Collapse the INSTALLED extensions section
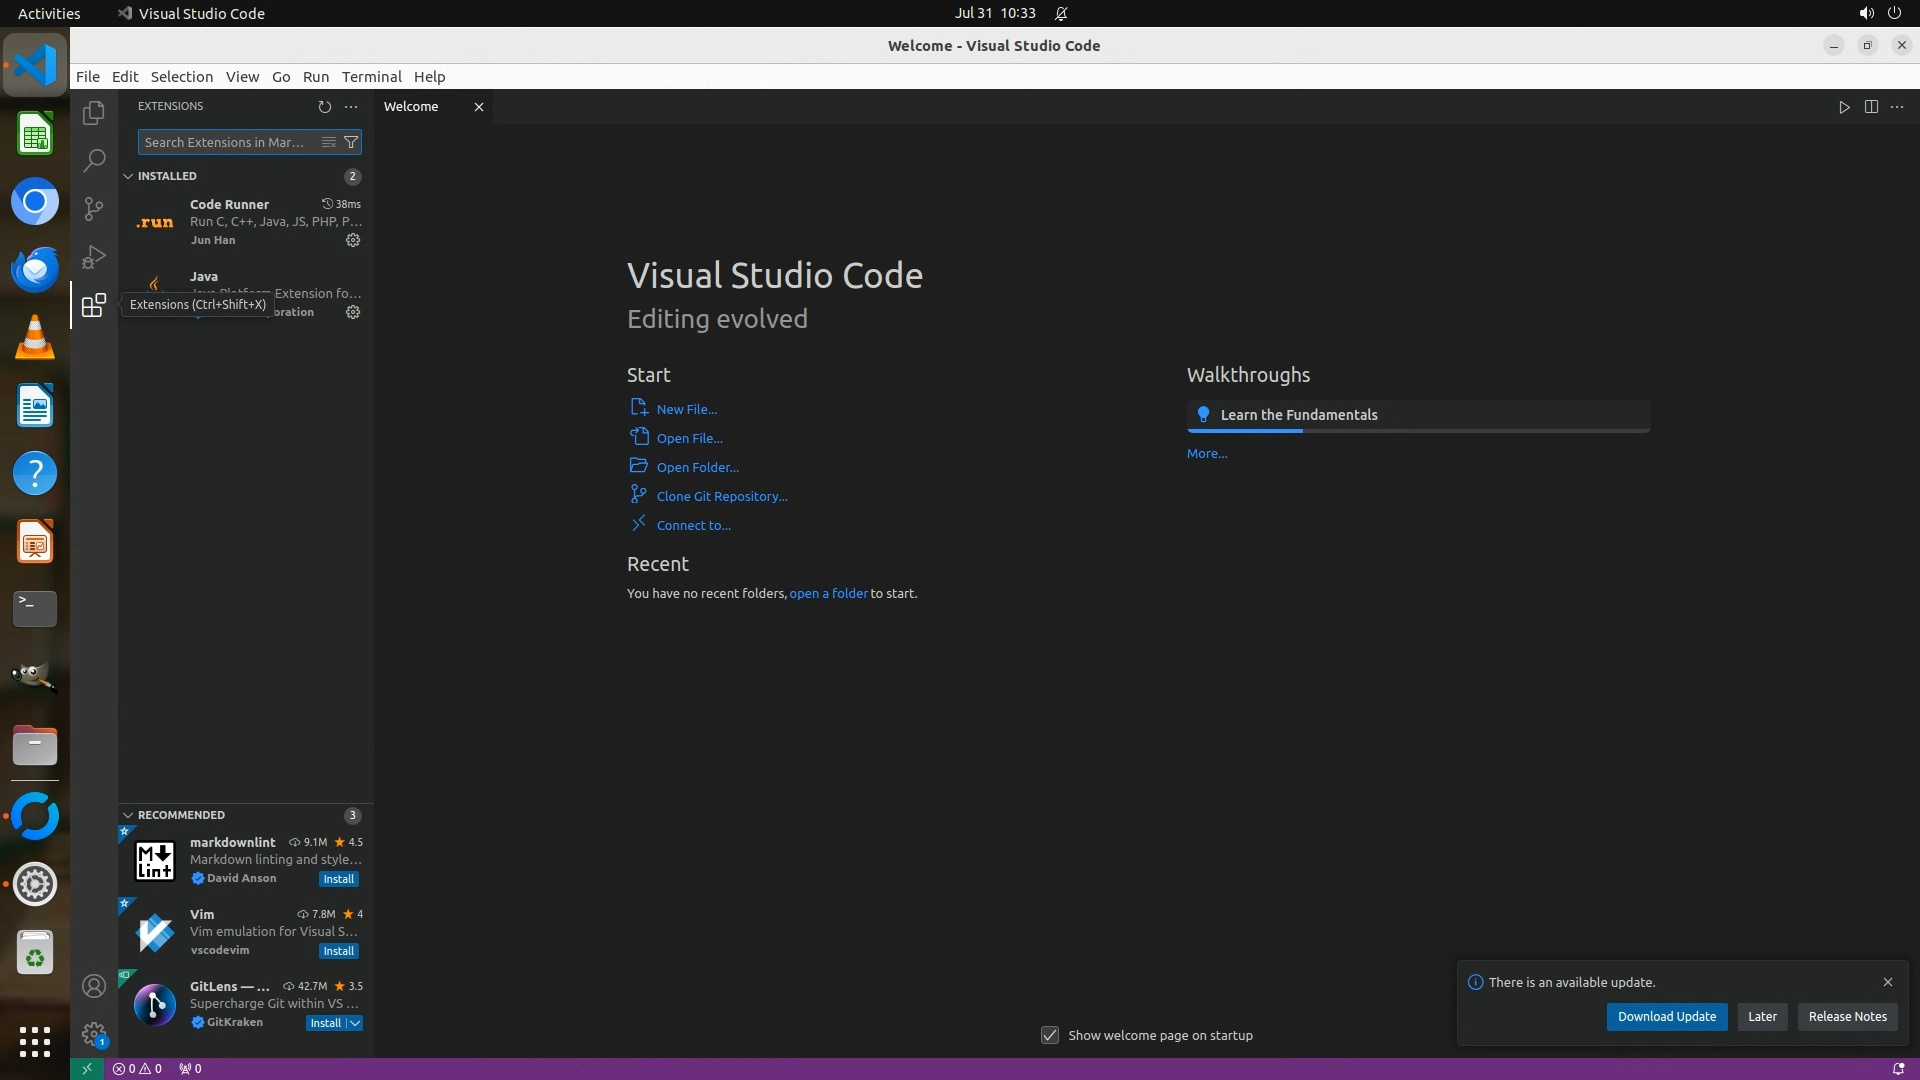Screen dimensions: 1920x1080 point(128,176)
